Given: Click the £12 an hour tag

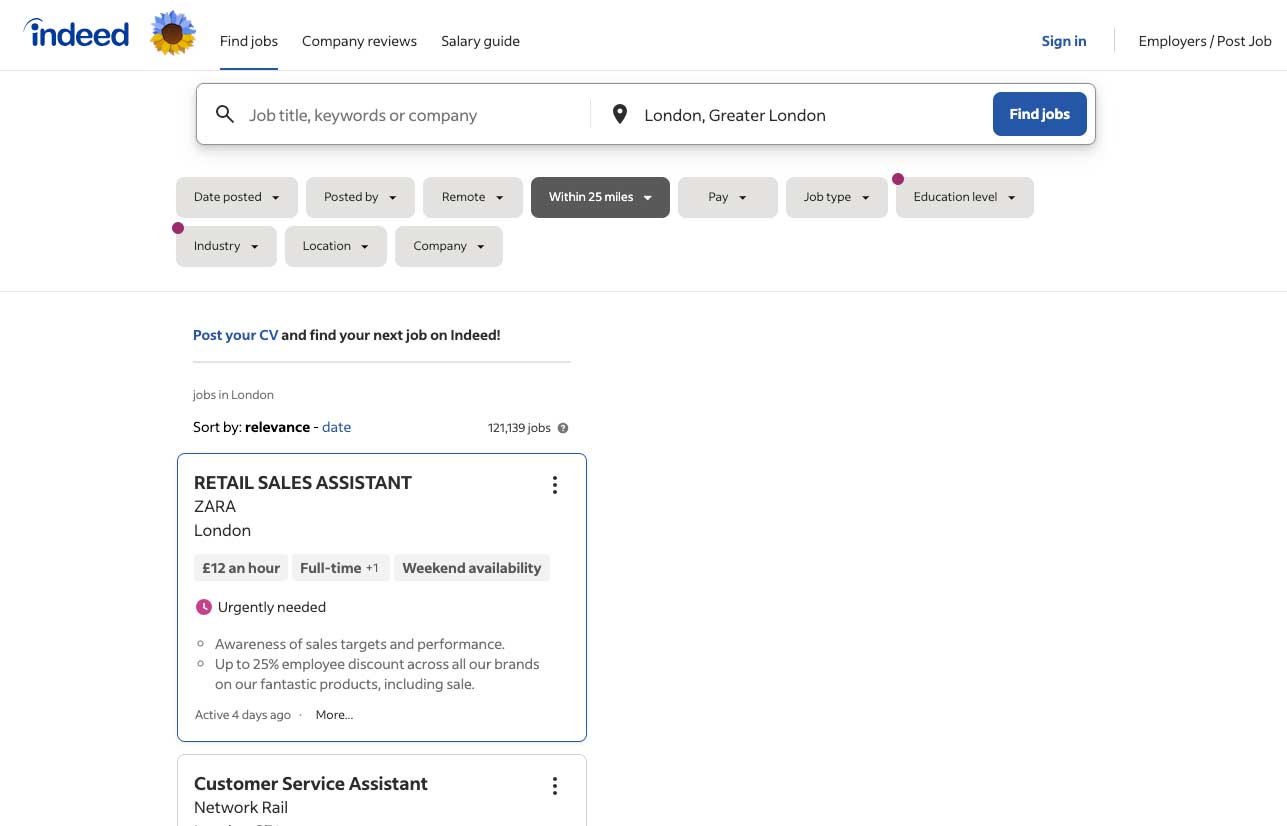Looking at the screenshot, I should 241,568.
